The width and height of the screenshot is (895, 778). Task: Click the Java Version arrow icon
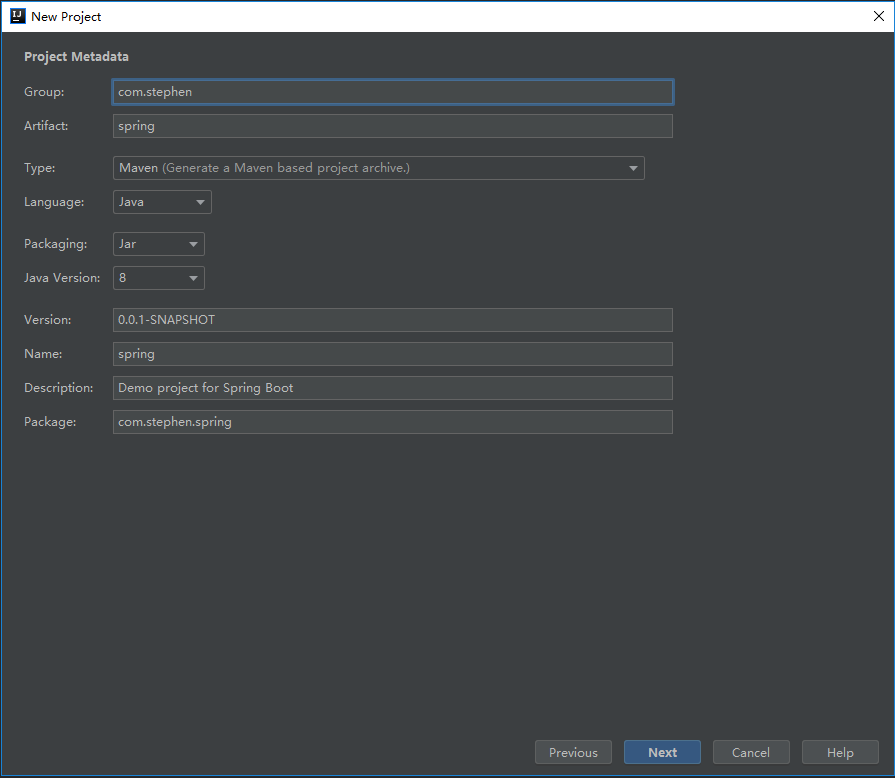193,279
